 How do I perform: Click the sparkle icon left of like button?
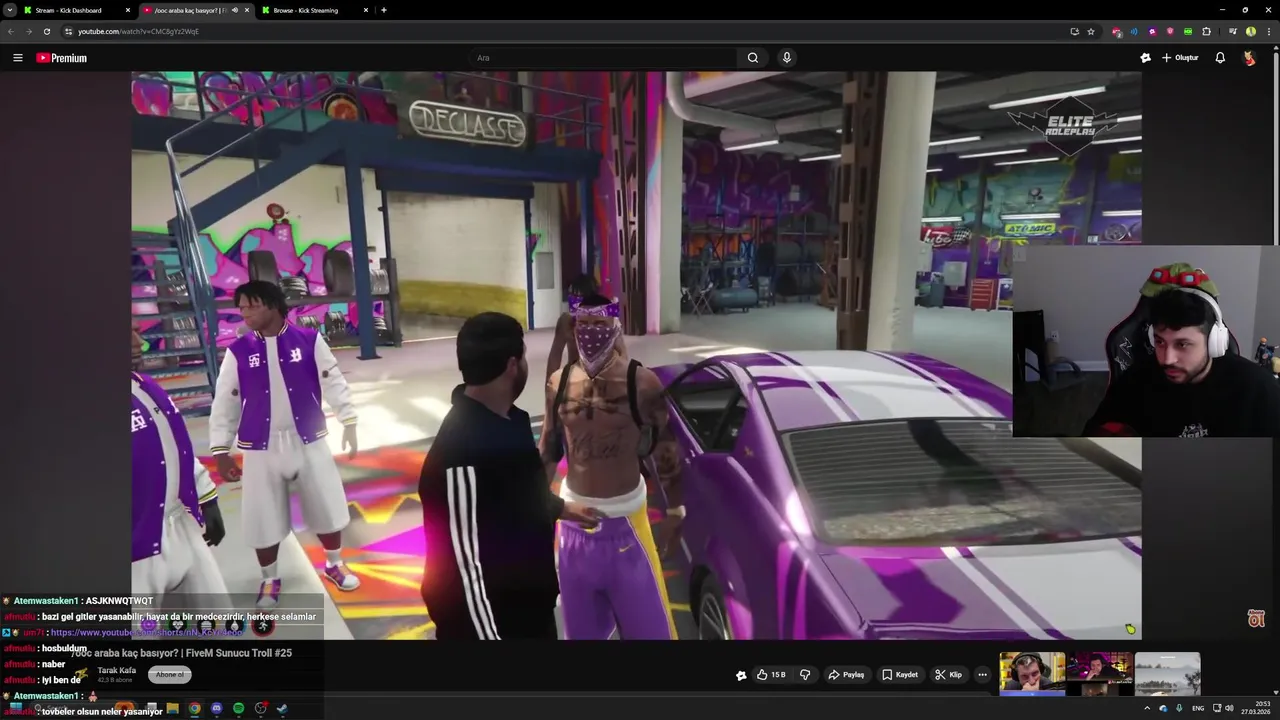coord(741,675)
